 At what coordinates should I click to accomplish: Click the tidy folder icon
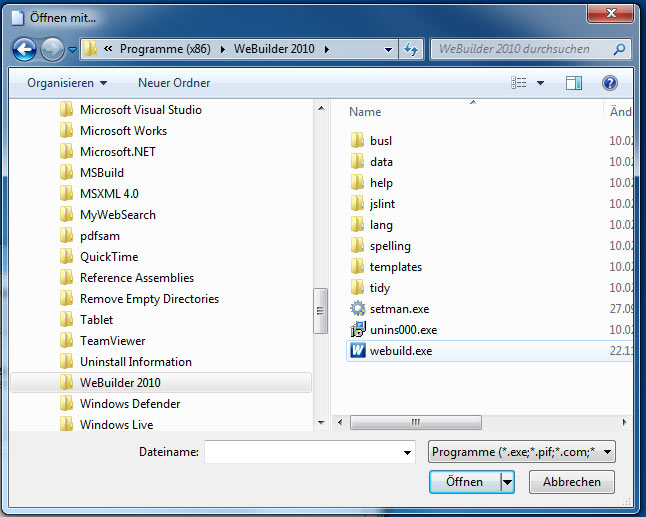coord(357,288)
